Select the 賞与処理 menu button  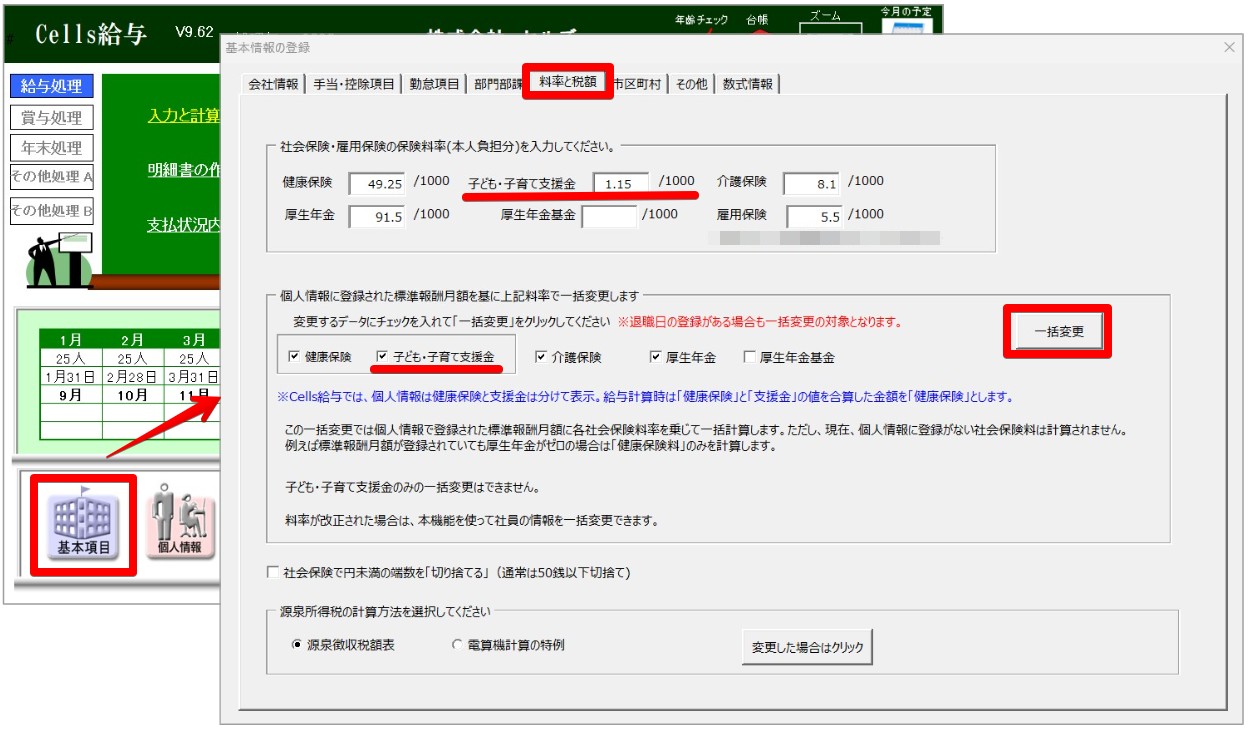[52, 118]
